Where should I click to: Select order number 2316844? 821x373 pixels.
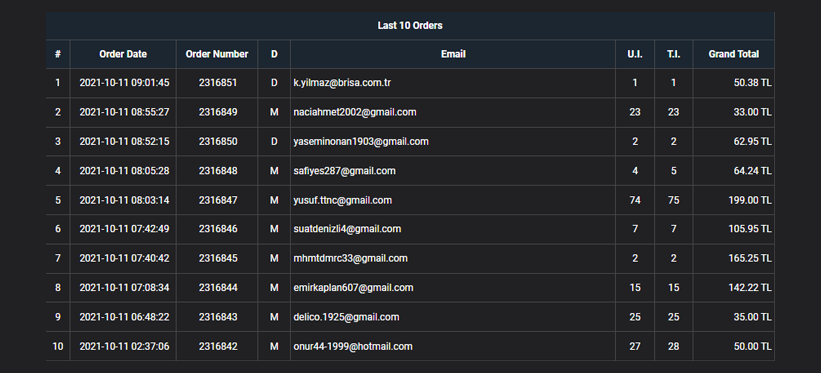[x=218, y=288]
